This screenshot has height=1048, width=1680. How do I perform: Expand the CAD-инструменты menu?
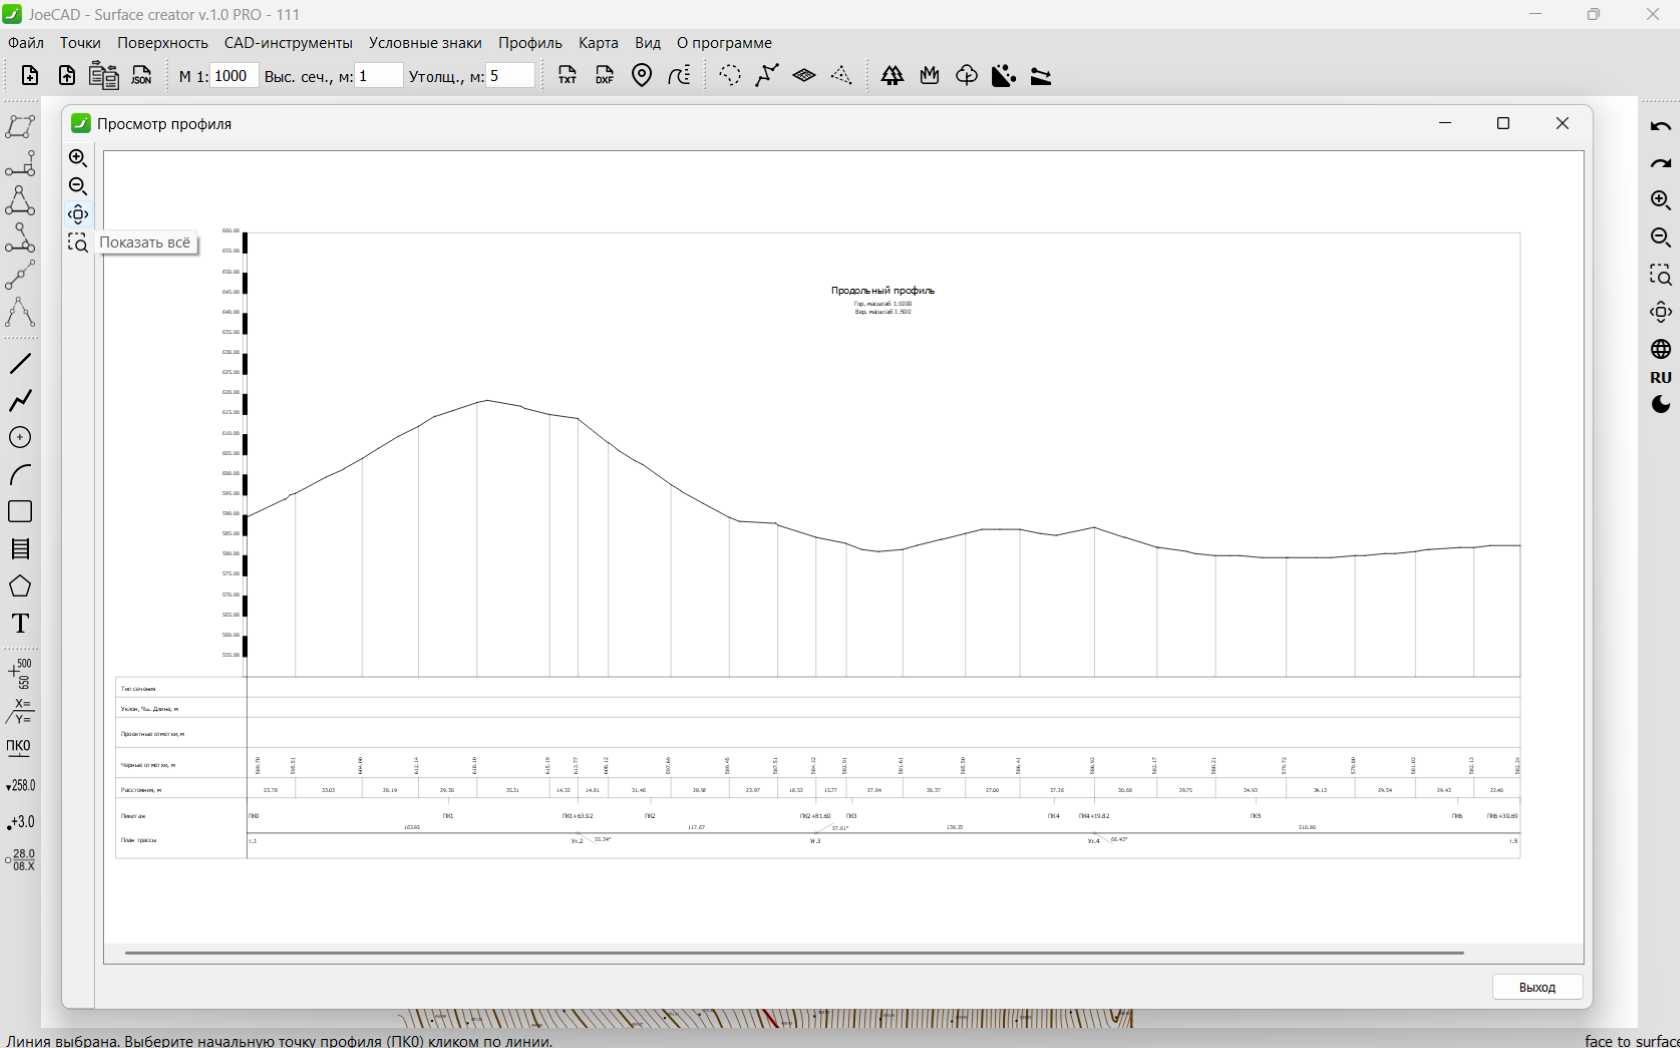click(x=288, y=43)
